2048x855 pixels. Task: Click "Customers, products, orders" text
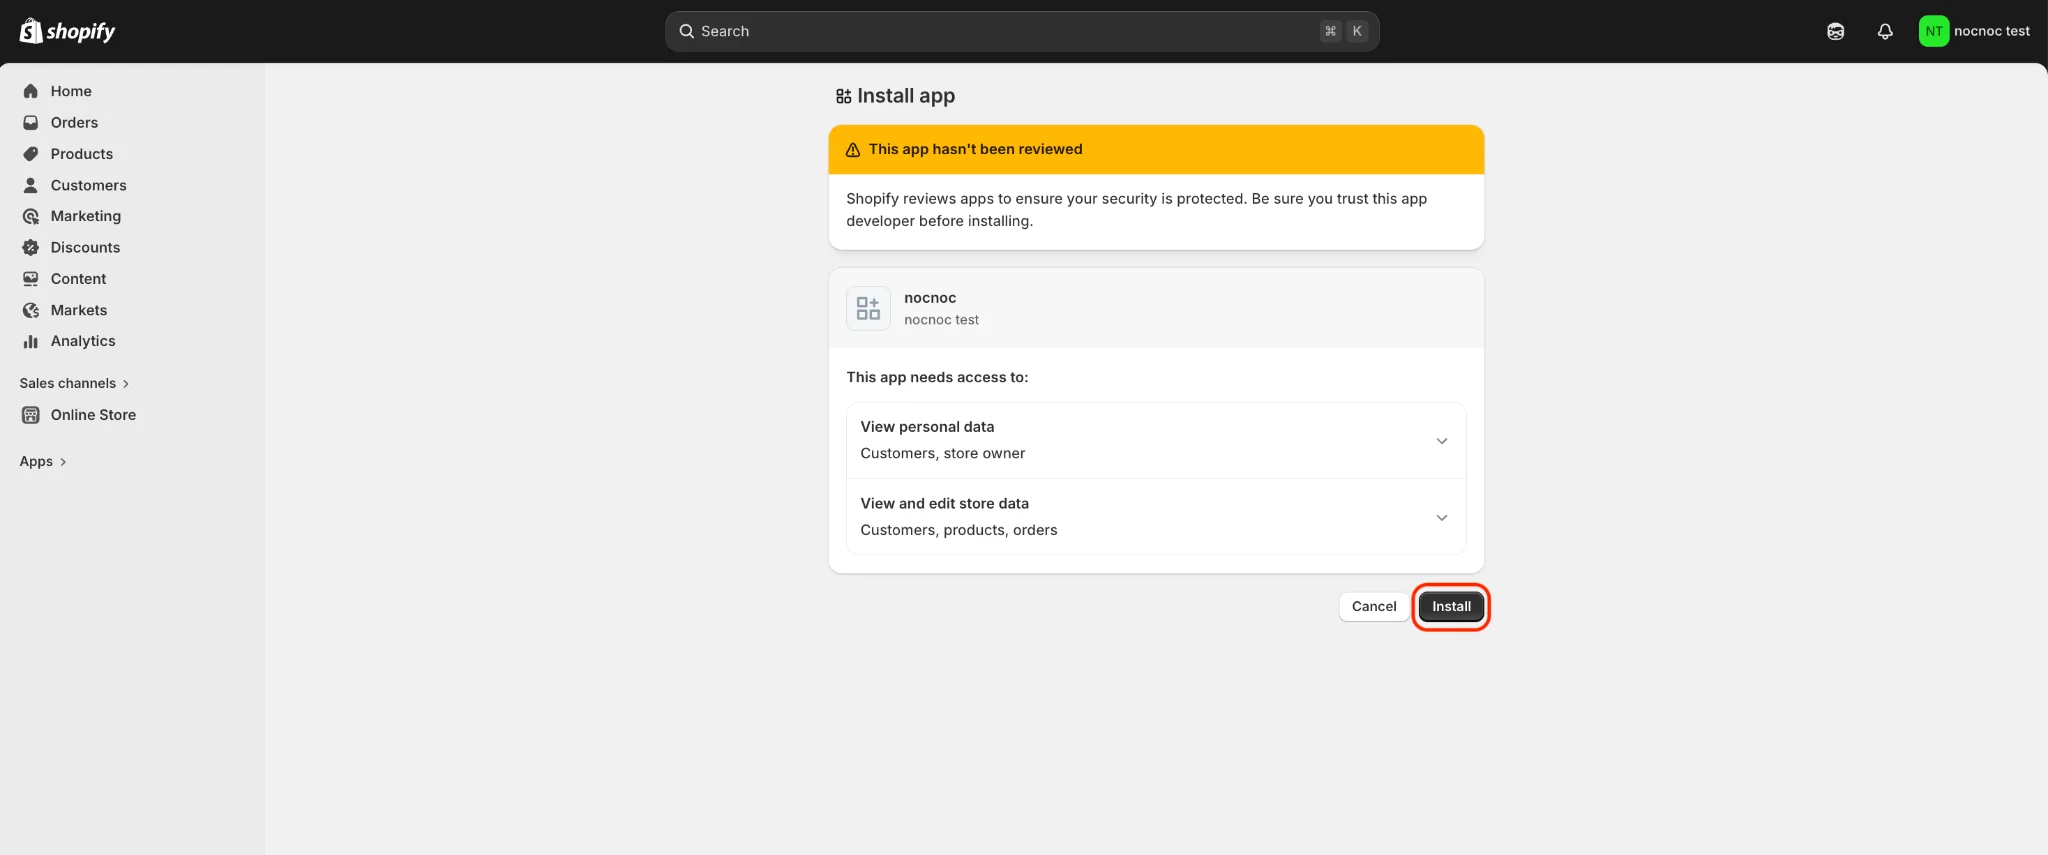pyautogui.click(x=958, y=530)
